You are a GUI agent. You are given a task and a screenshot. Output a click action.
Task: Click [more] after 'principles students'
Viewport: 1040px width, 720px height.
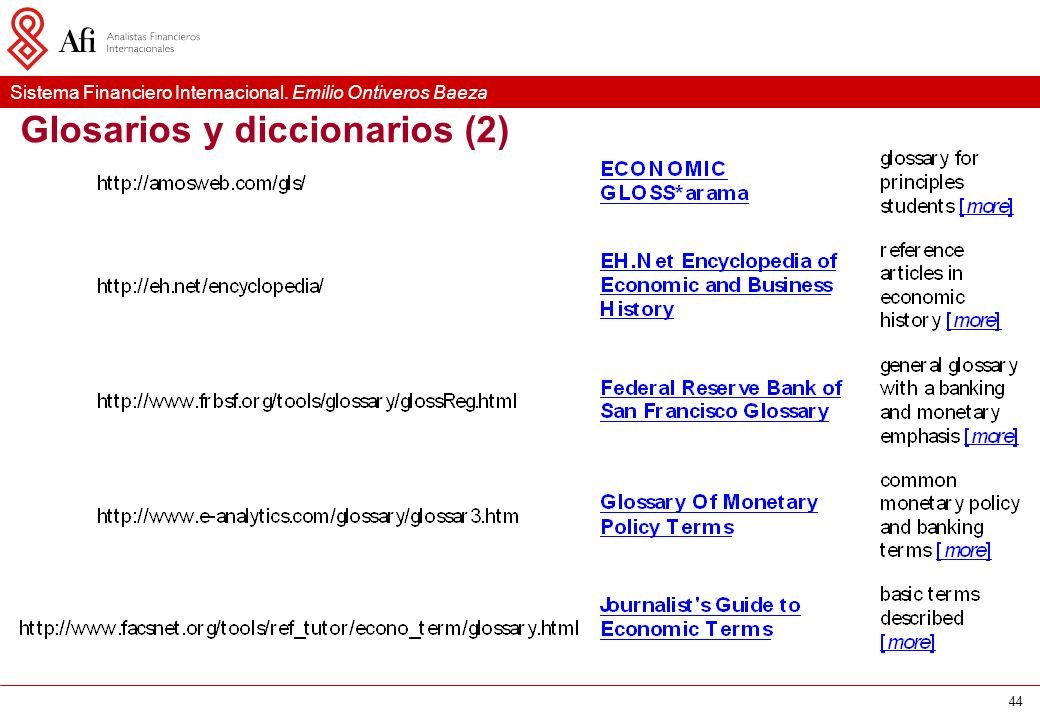pyautogui.click(x=986, y=206)
